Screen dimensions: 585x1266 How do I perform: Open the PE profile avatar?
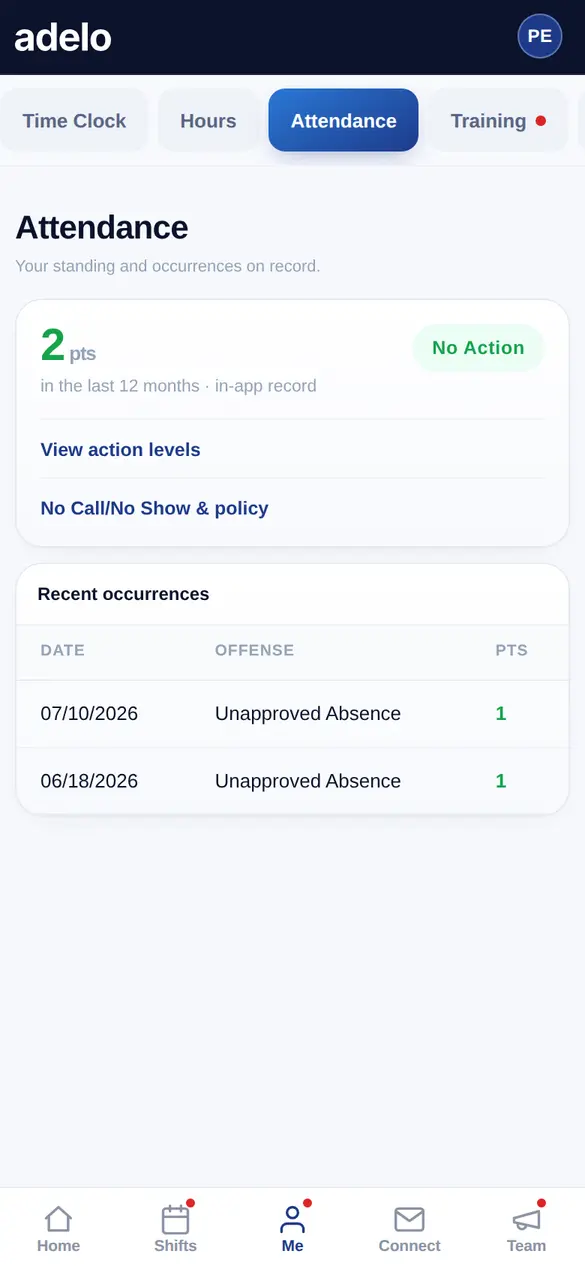(x=540, y=36)
